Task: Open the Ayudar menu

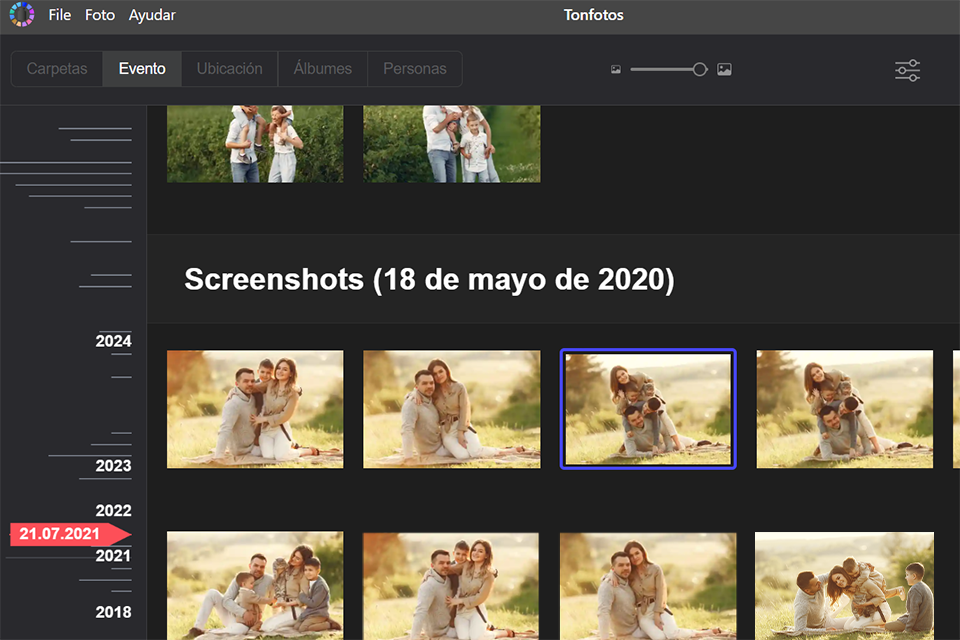Action: [152, 15]
